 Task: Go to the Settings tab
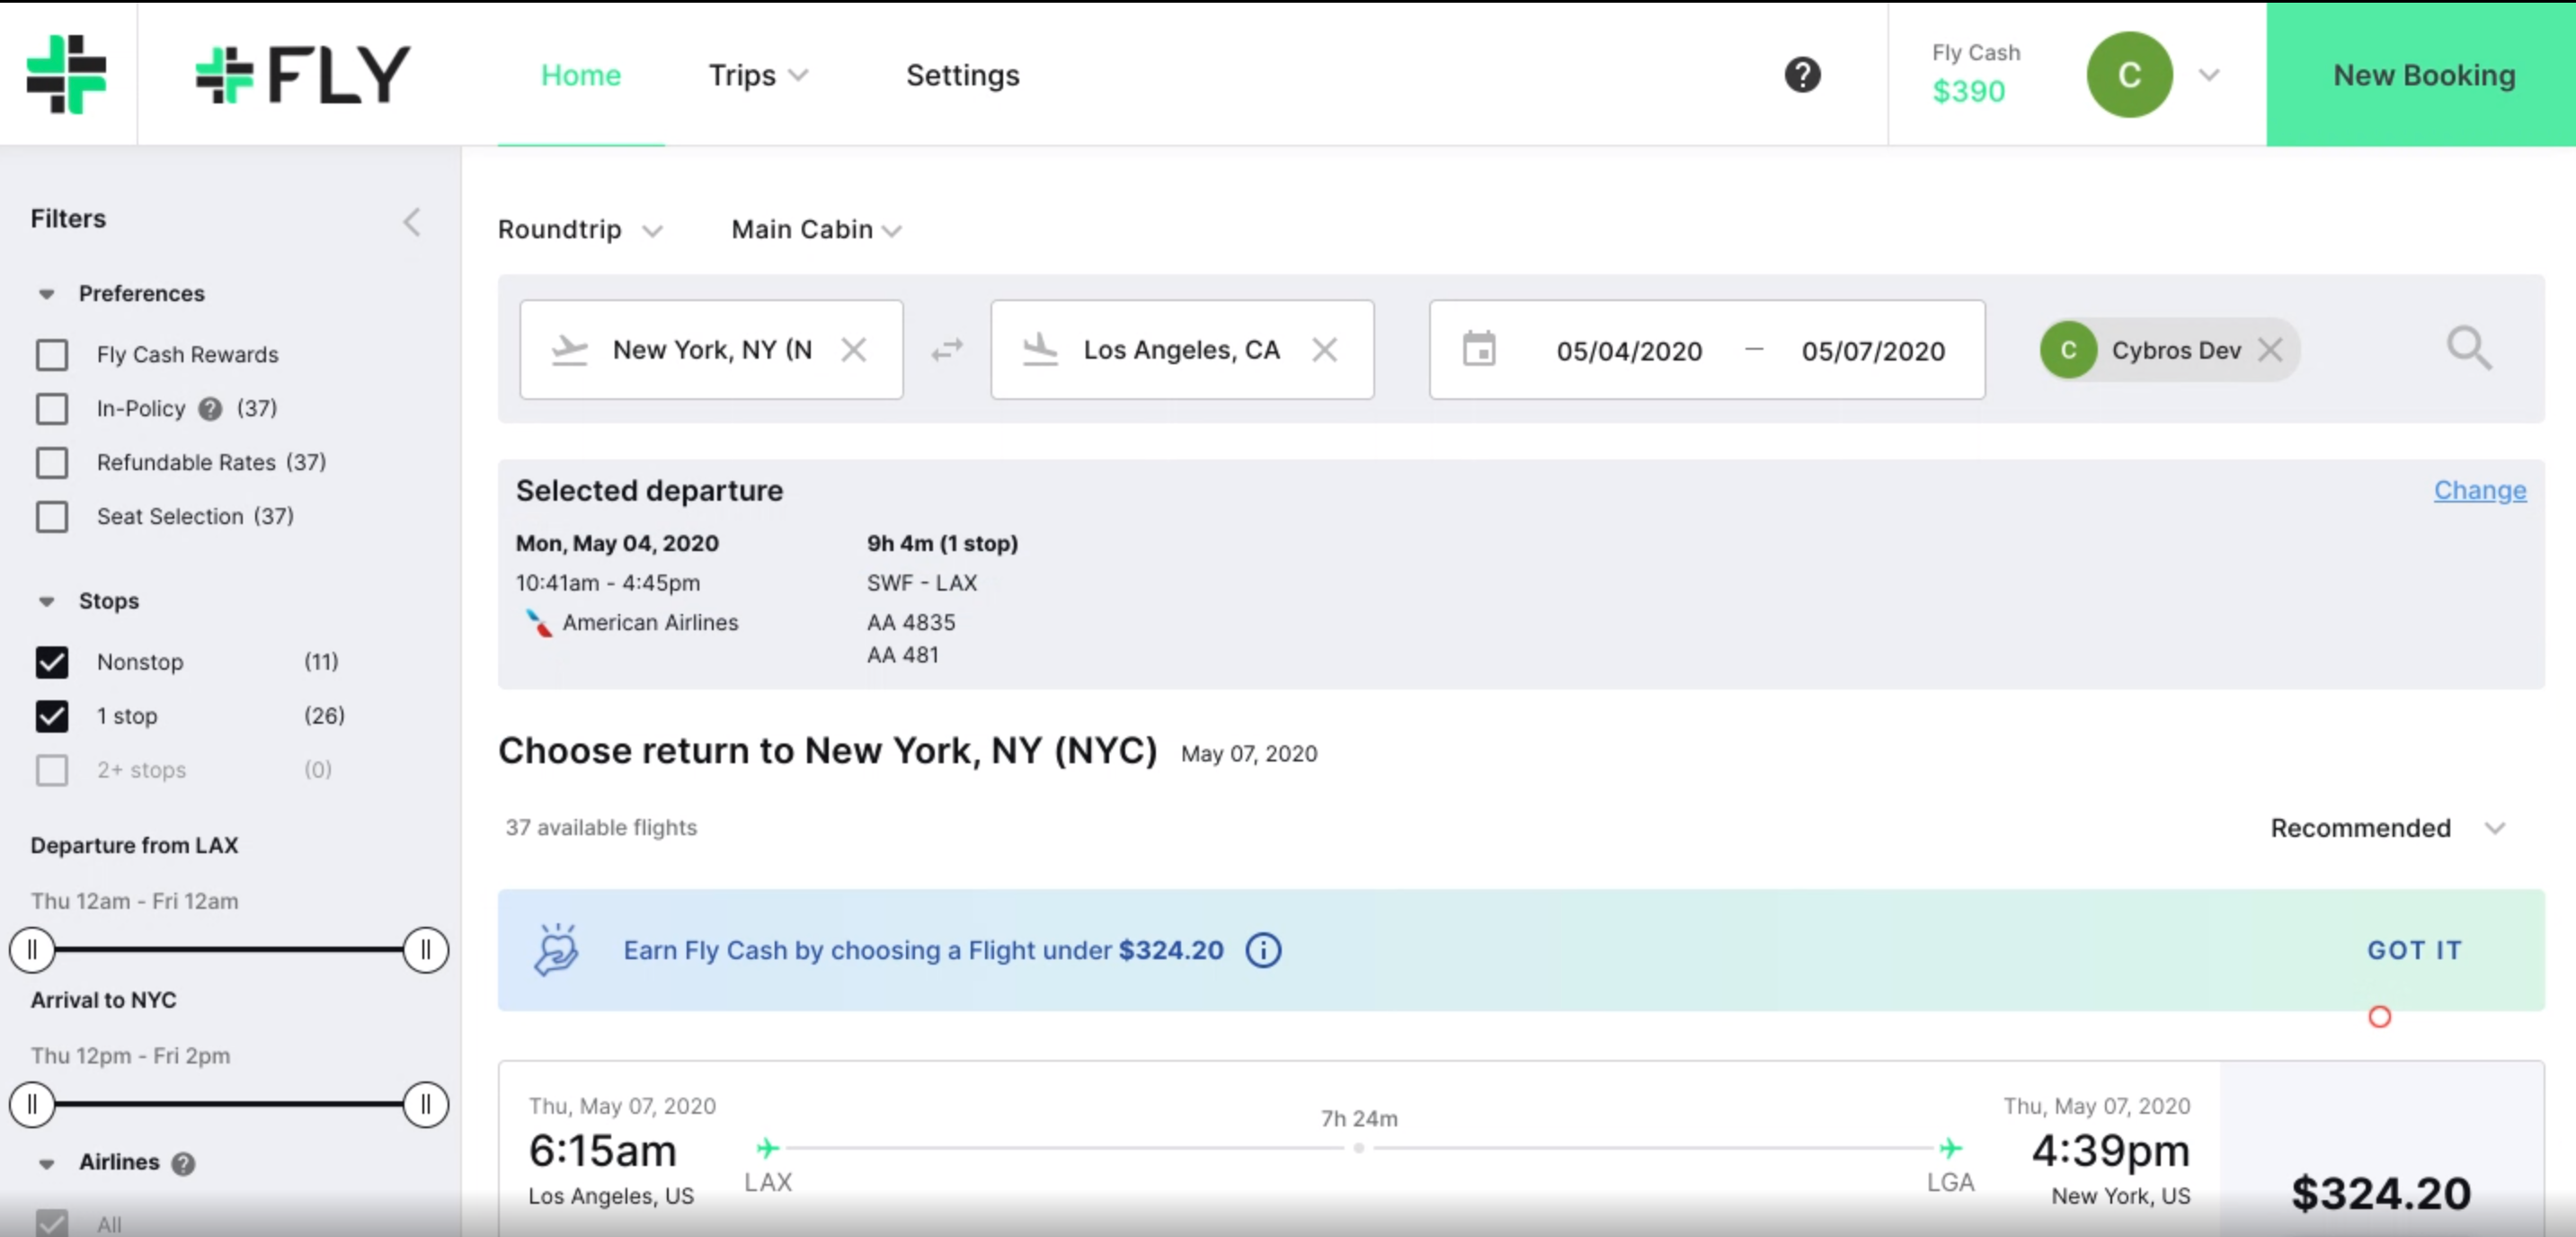coord(962,75)
